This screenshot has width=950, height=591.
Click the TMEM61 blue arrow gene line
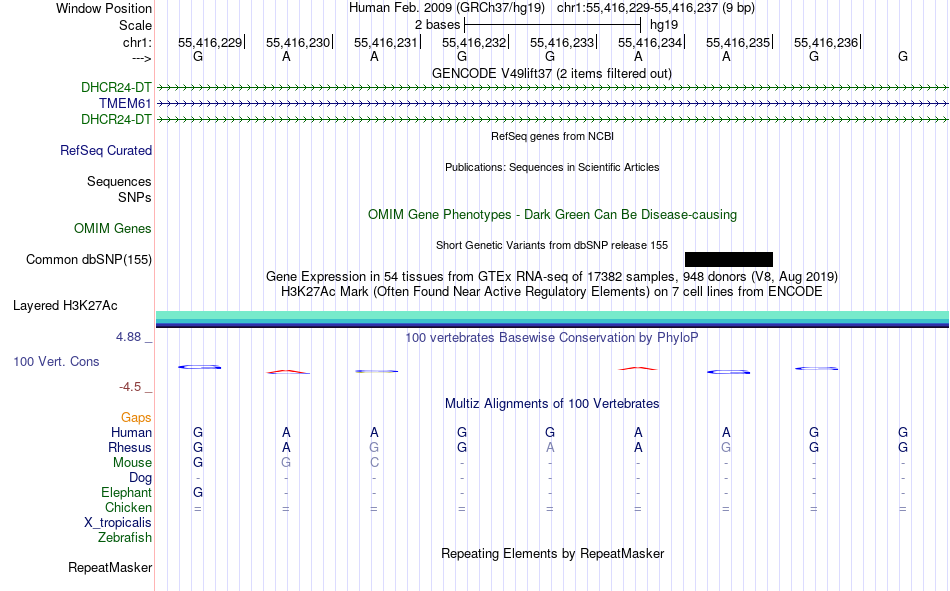tap(553, 104)
